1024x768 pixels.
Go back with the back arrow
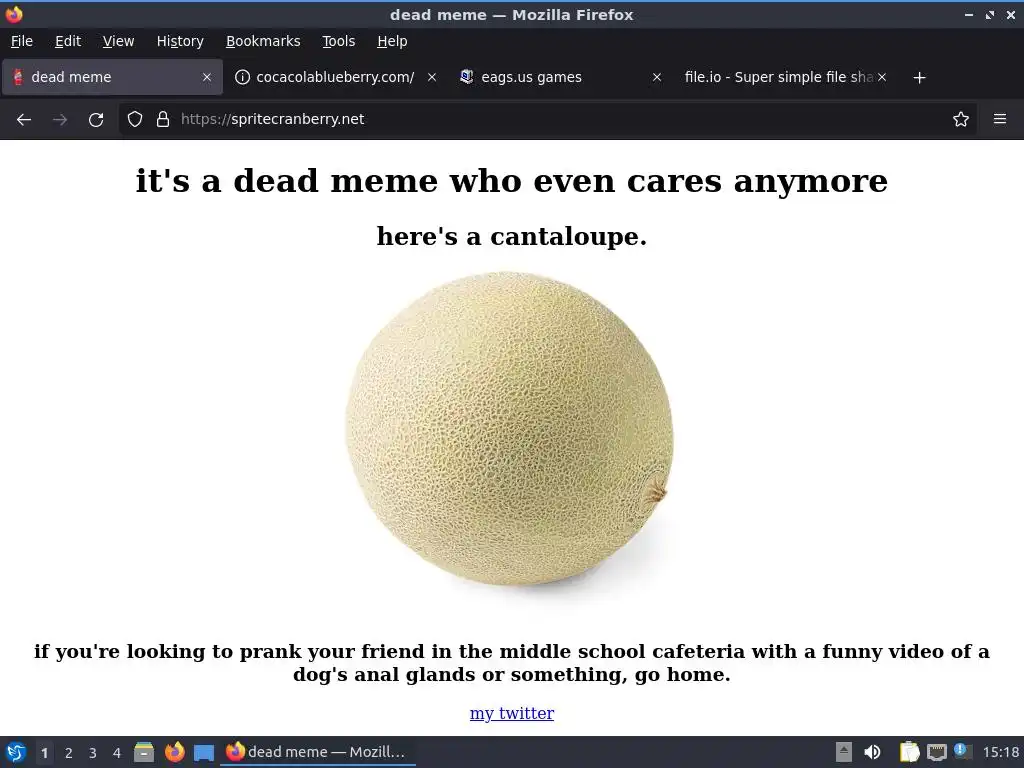click(x=24, y=120)
